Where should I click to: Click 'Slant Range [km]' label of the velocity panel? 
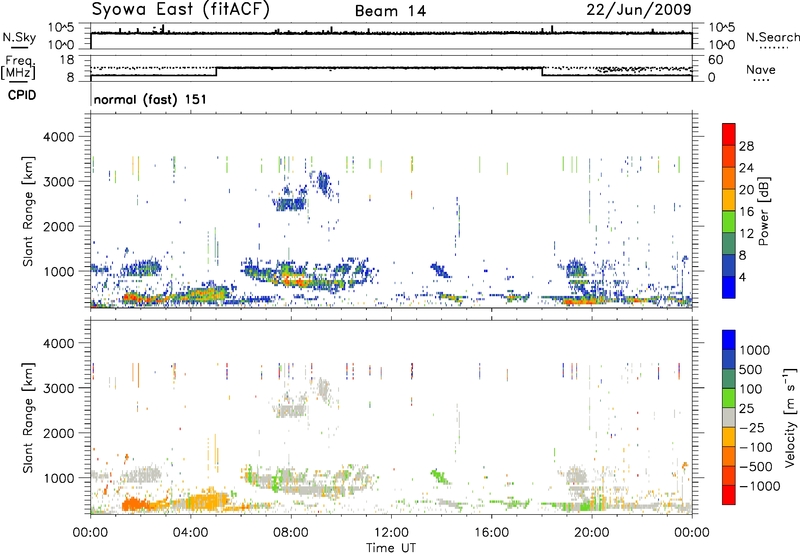tap(28, 417)
